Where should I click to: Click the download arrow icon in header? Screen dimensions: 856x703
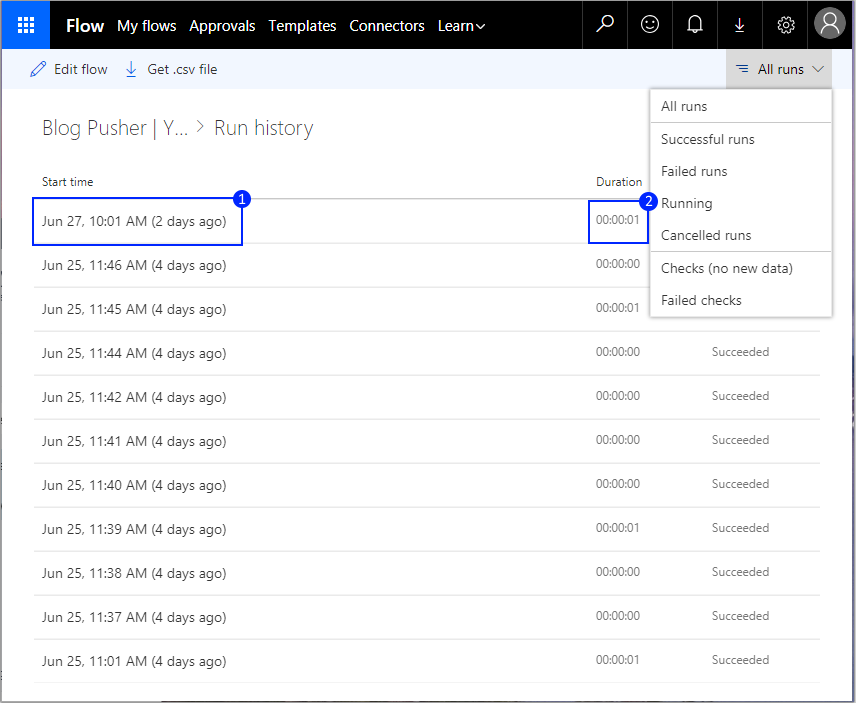click(x=740, y=25)
